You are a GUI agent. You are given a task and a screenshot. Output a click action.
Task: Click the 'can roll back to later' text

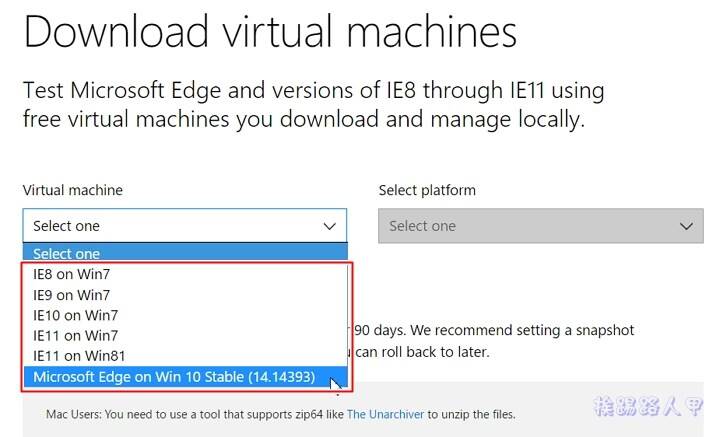[x=422, y=352]
